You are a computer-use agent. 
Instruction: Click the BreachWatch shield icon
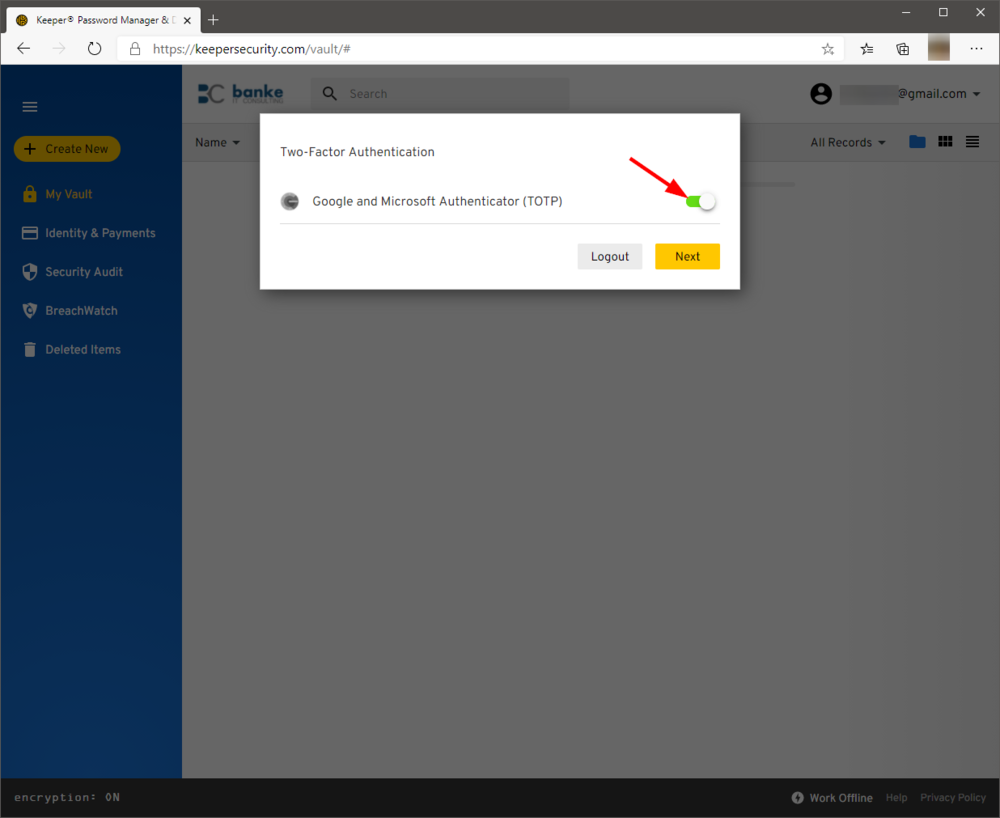coord(29,310)
